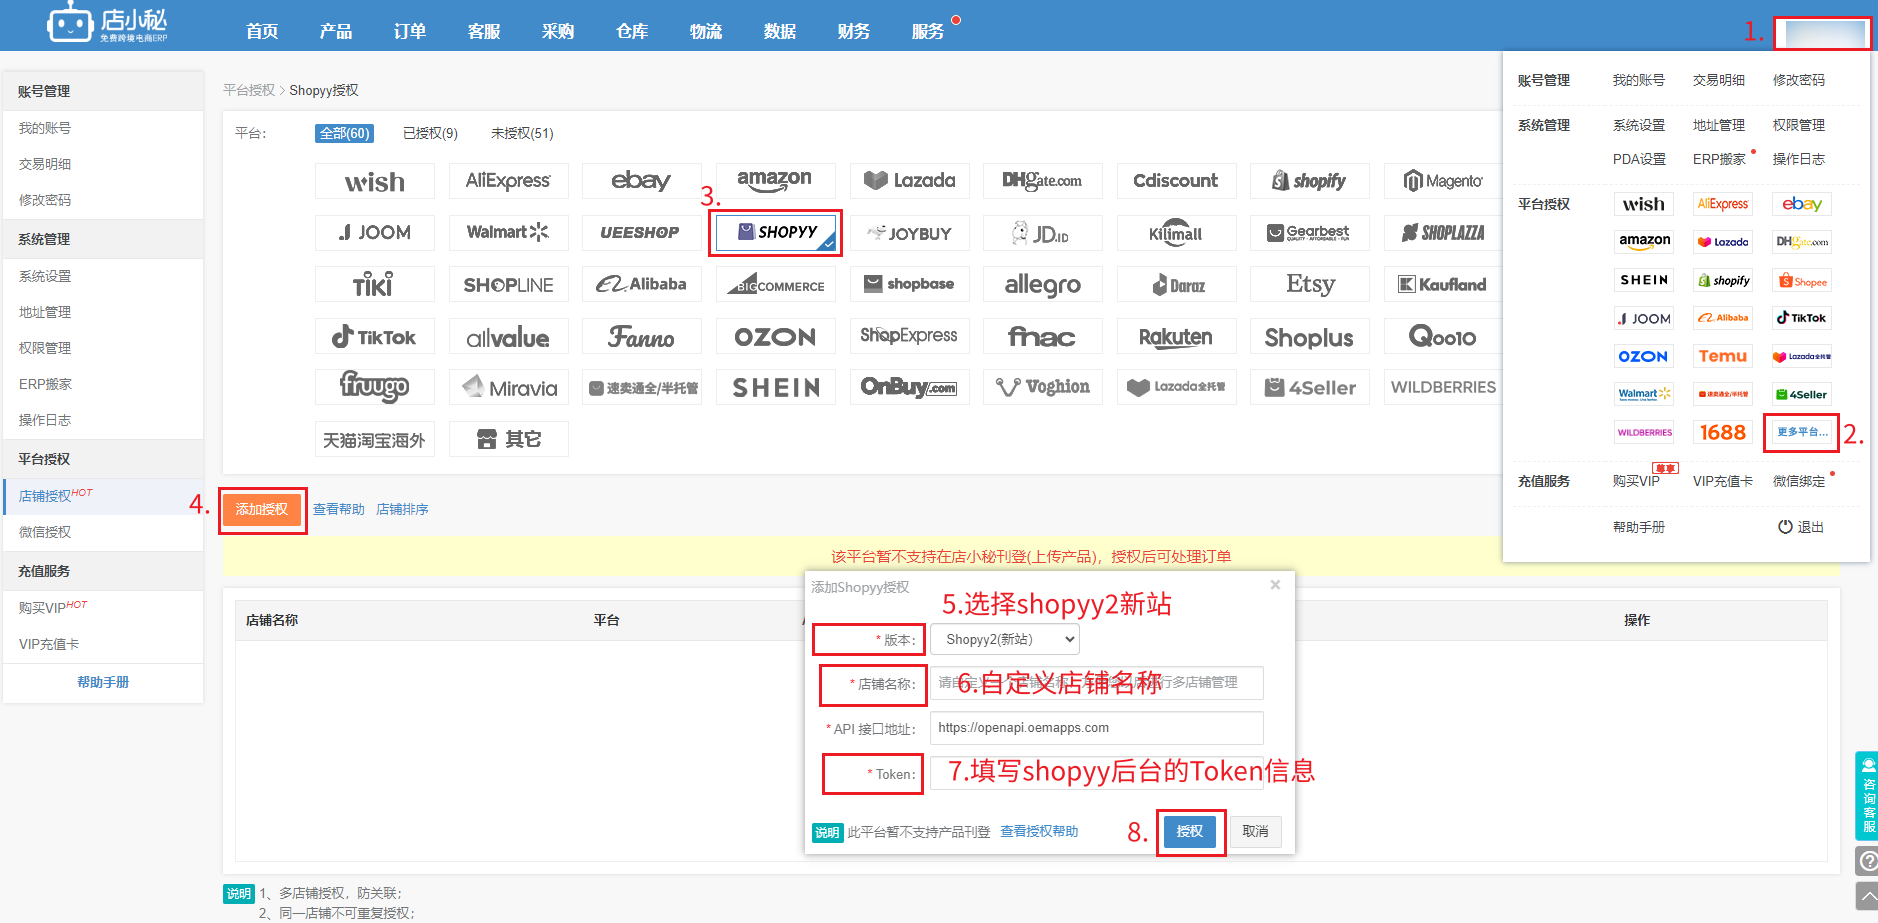Click the blue 授权 button in the dialog
This screenshot has height=923, width=1878.
coord(1190,831)
